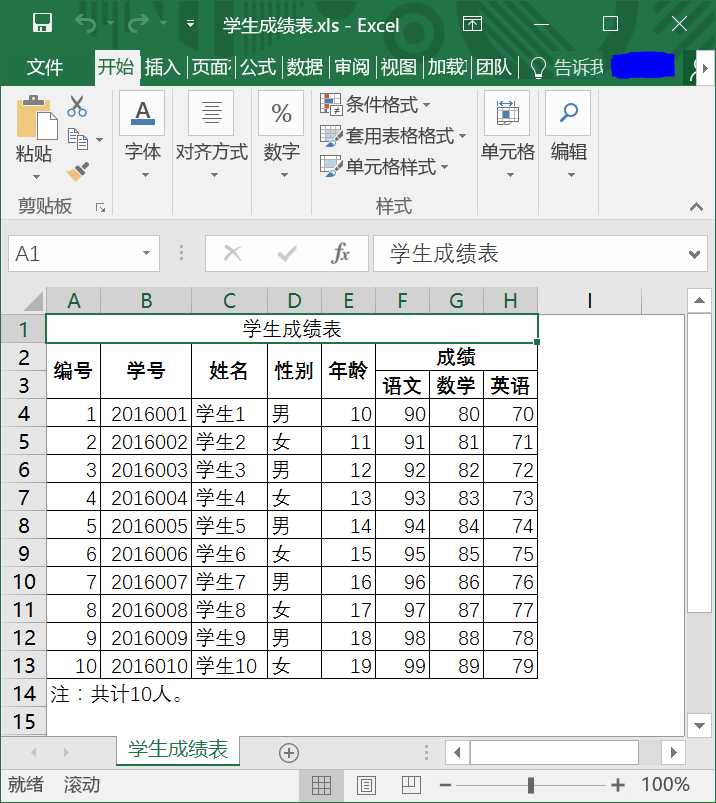This screenshot has height=803, width=716.
Task: Select the 学生成绩表 sheet tab
Action: 178,750
